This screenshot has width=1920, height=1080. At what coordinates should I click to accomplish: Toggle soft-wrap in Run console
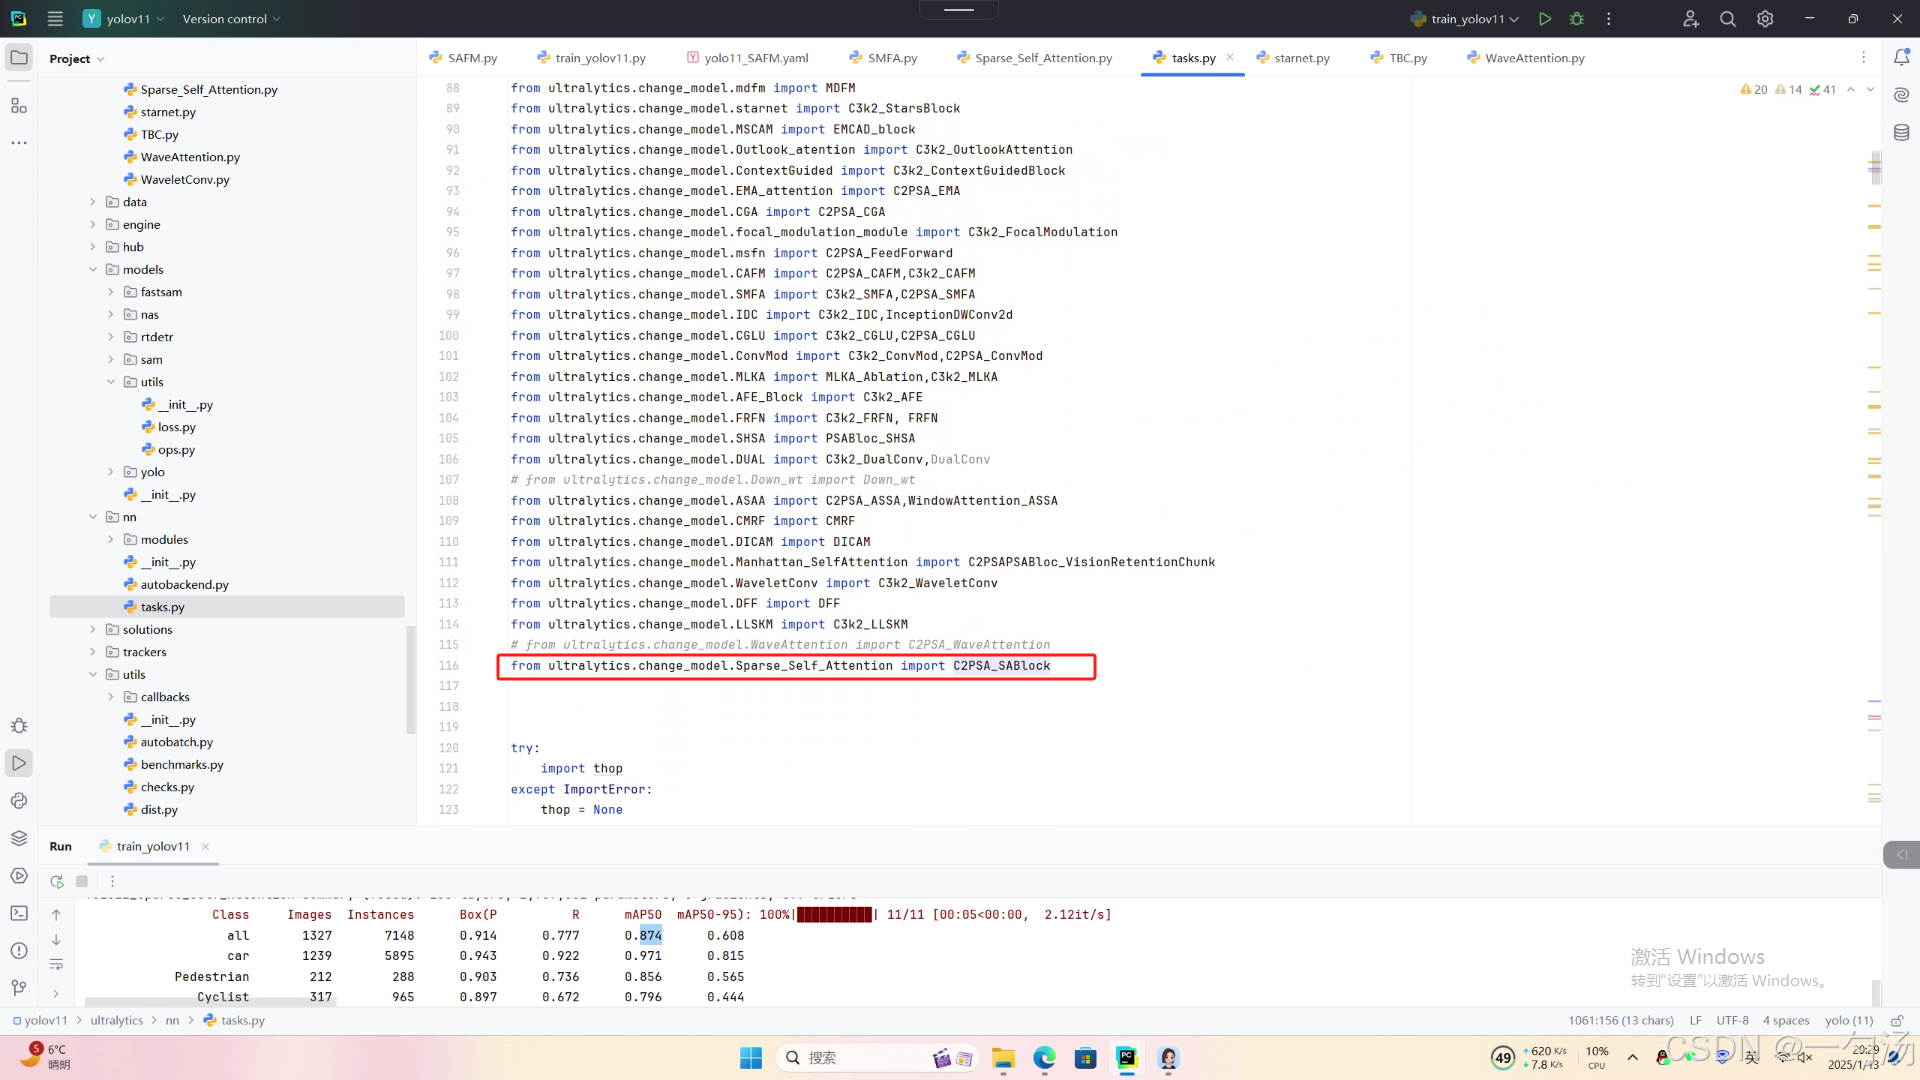[x=56, y=965]
